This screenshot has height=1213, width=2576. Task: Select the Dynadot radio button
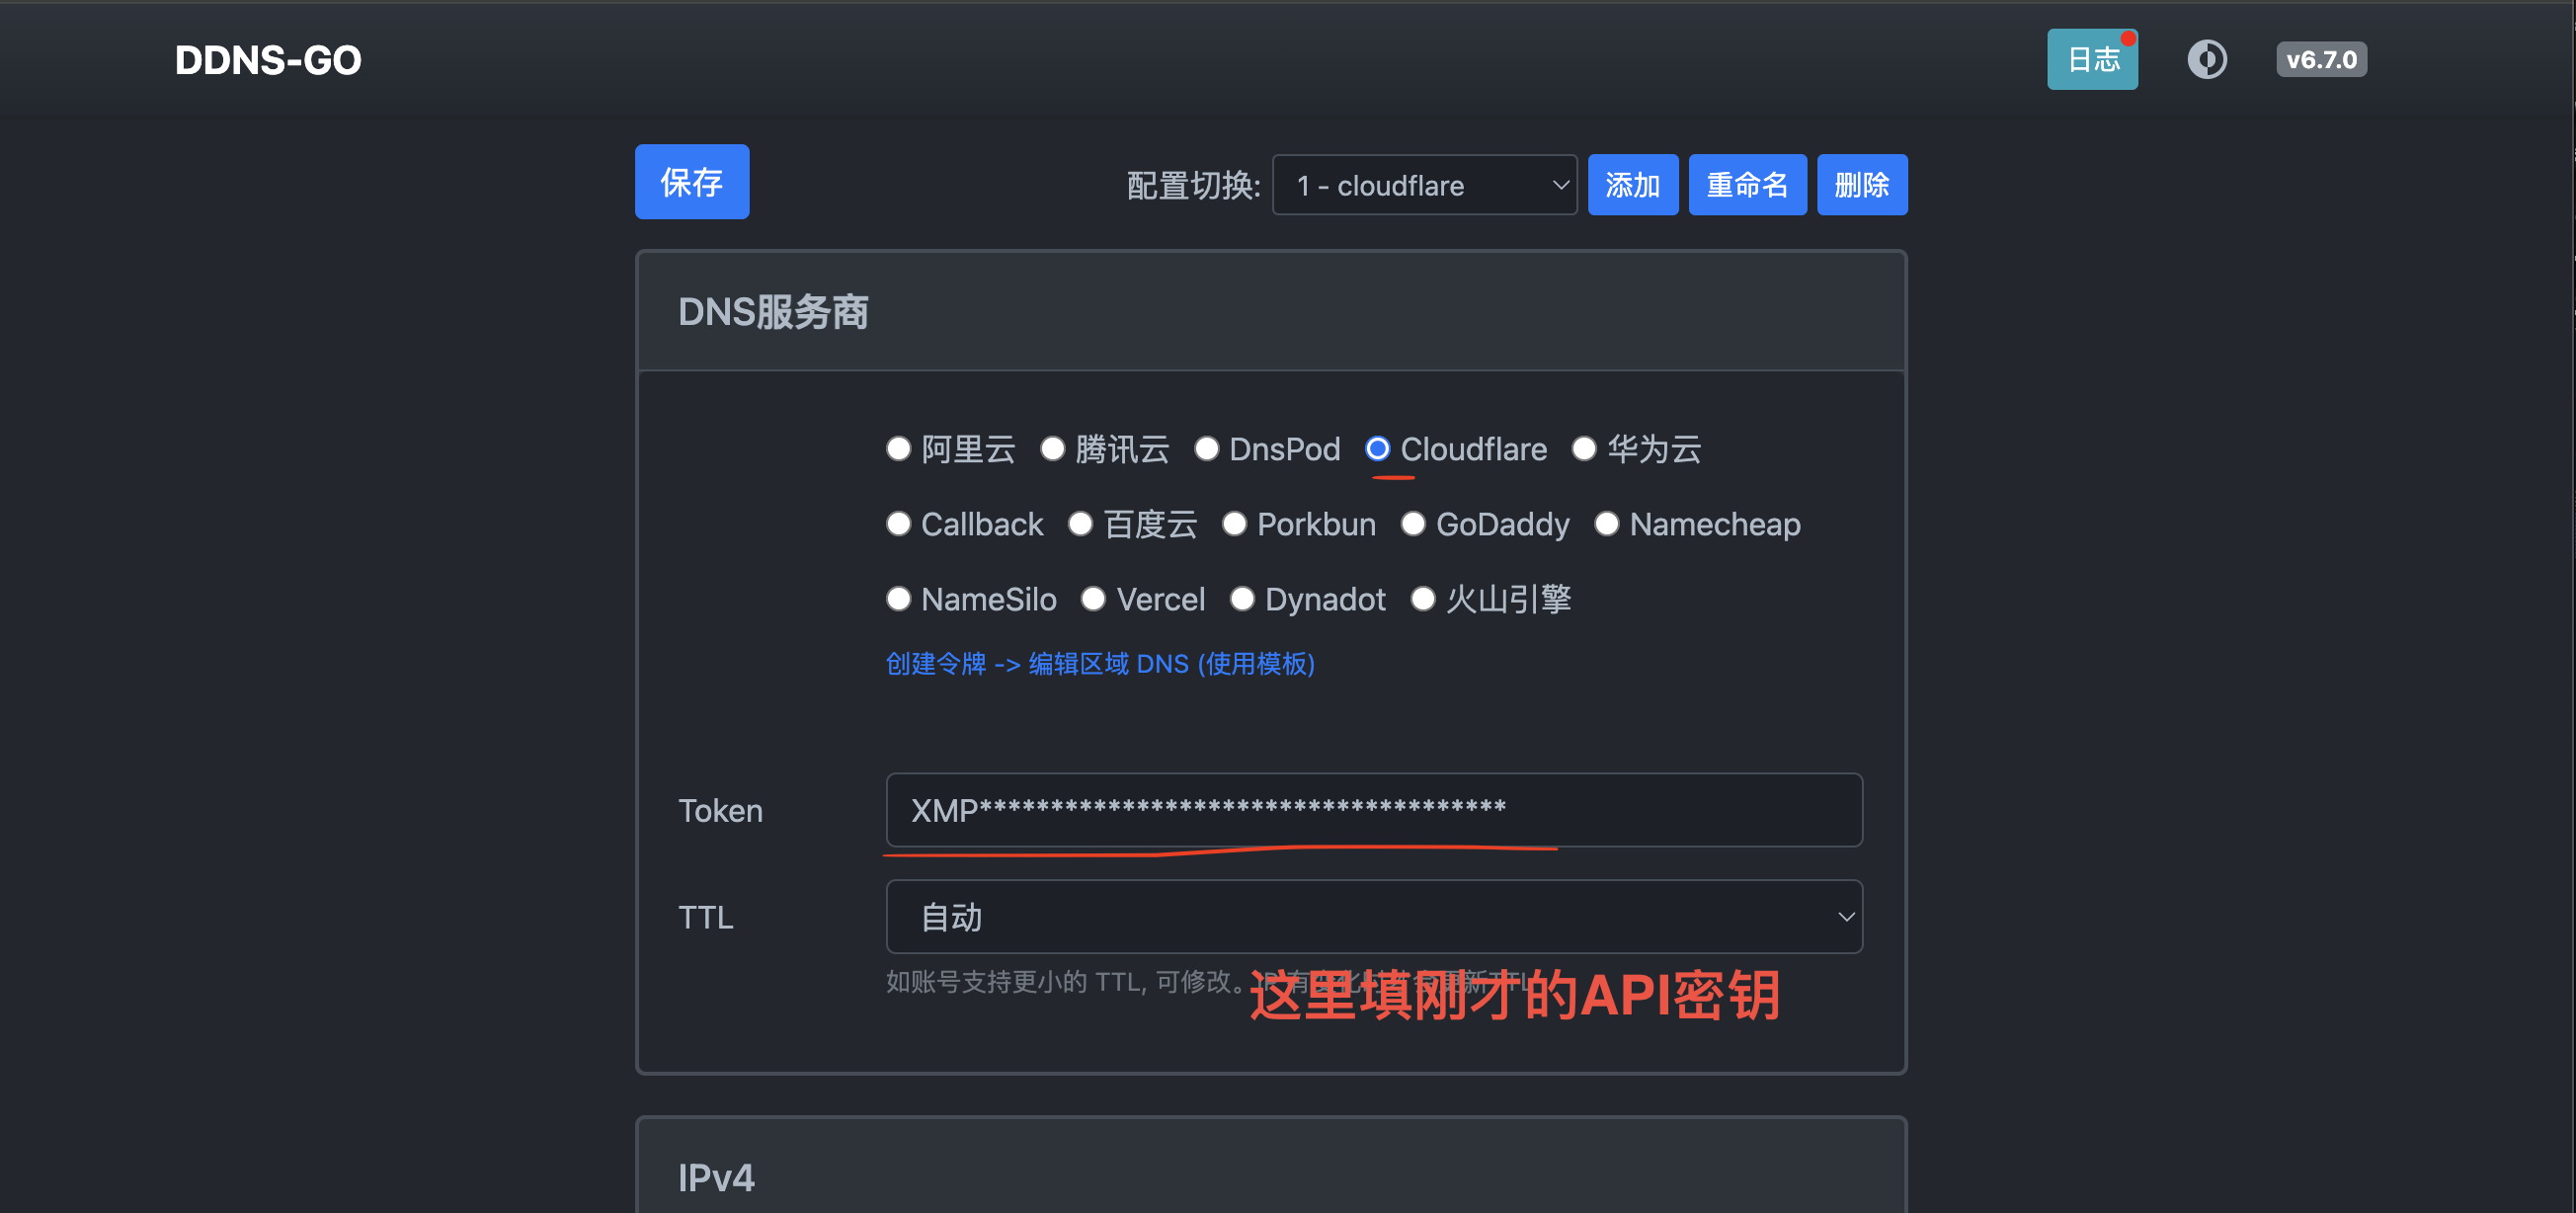pyautogui.click(x=1242, y=599)
